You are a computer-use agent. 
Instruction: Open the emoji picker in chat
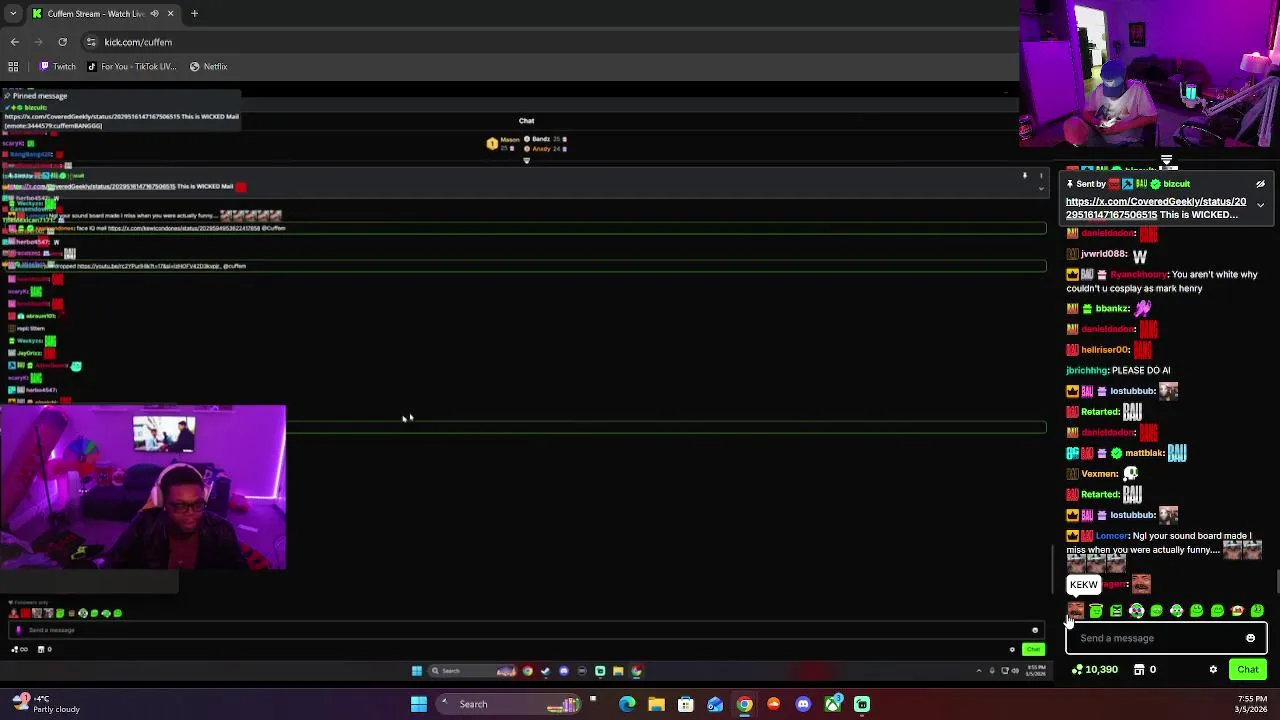(1250, 638)
